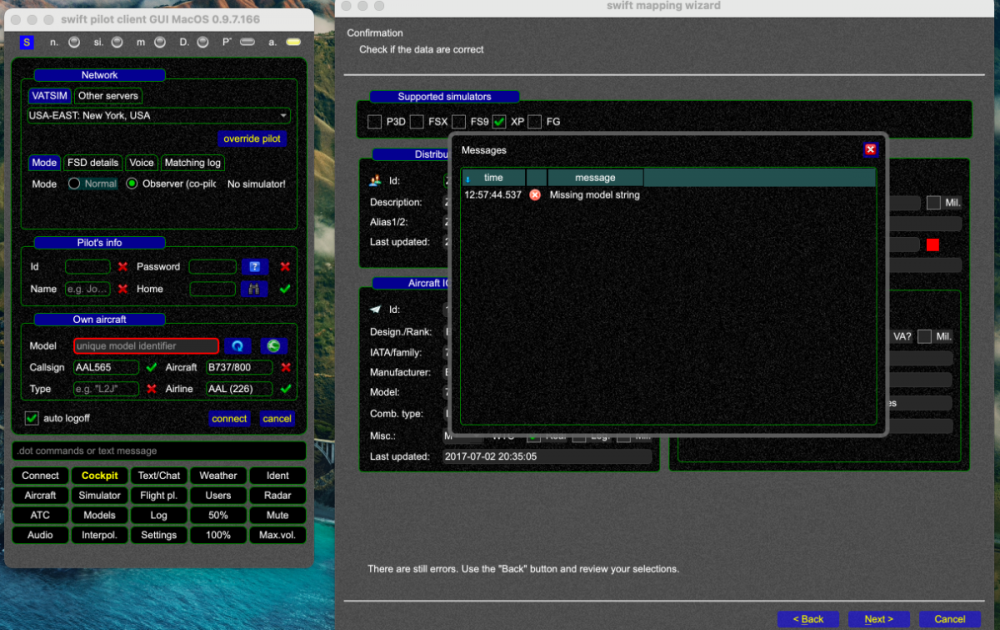The image size is (1000, 630).
Task: Open the server selection dropdown showing New York
Action: [158, 115]
